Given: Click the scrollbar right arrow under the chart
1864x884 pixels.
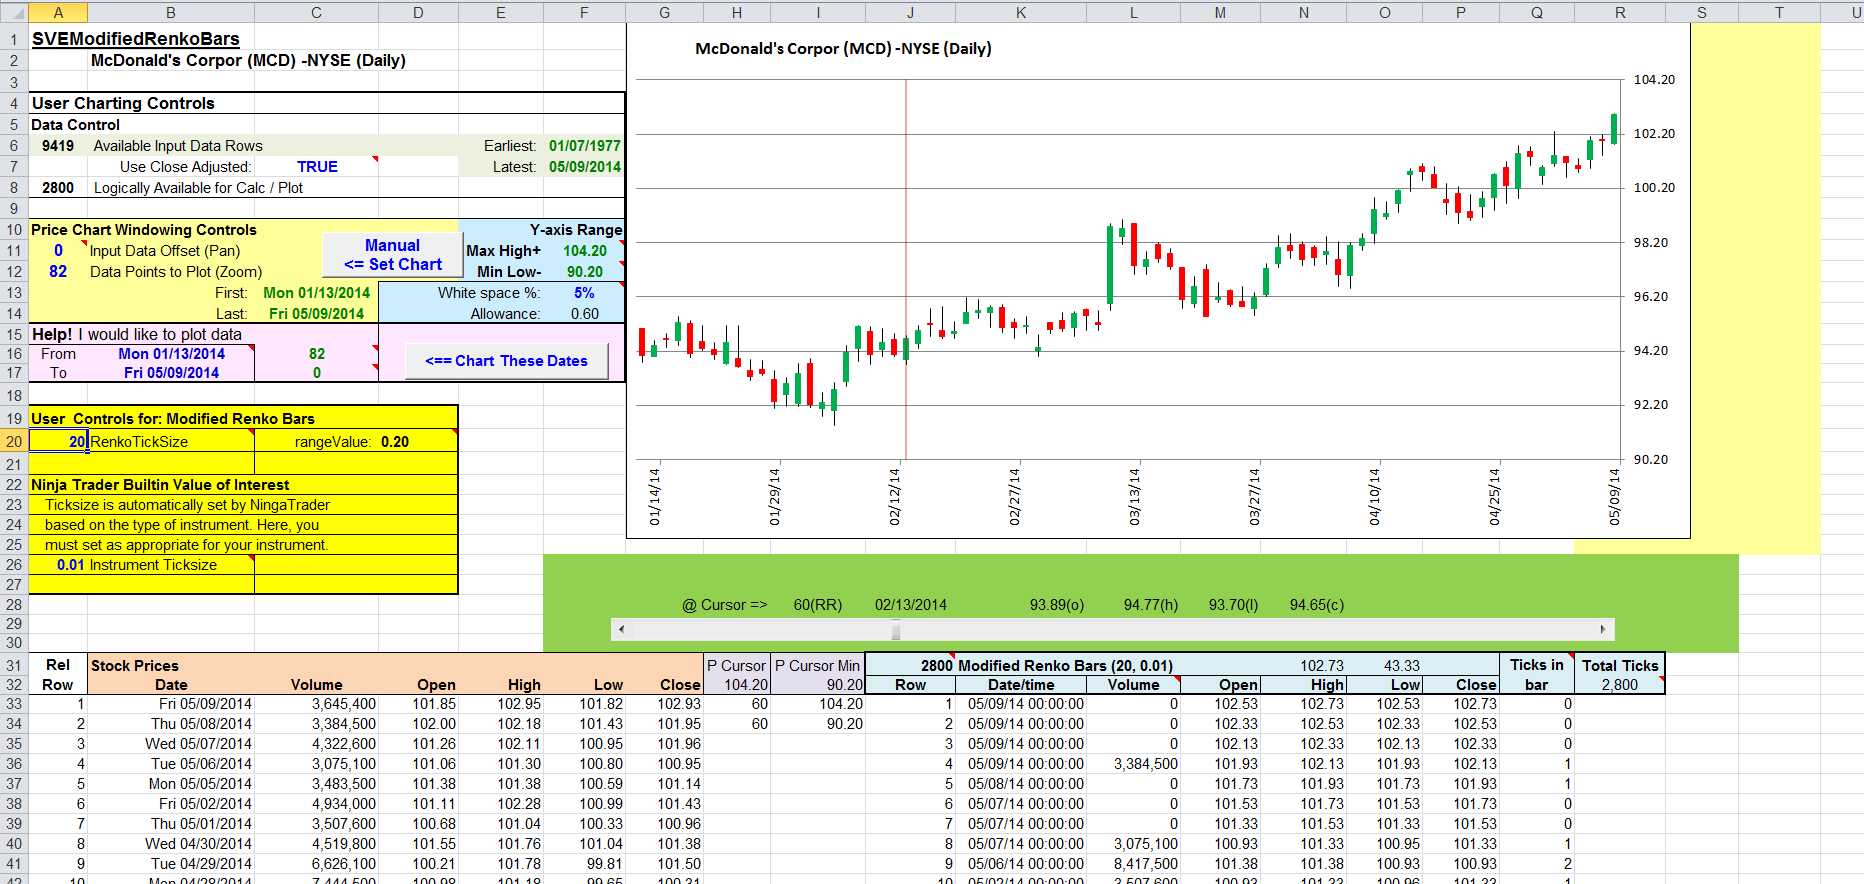Looking at the screenshot, I should 1603,629.
